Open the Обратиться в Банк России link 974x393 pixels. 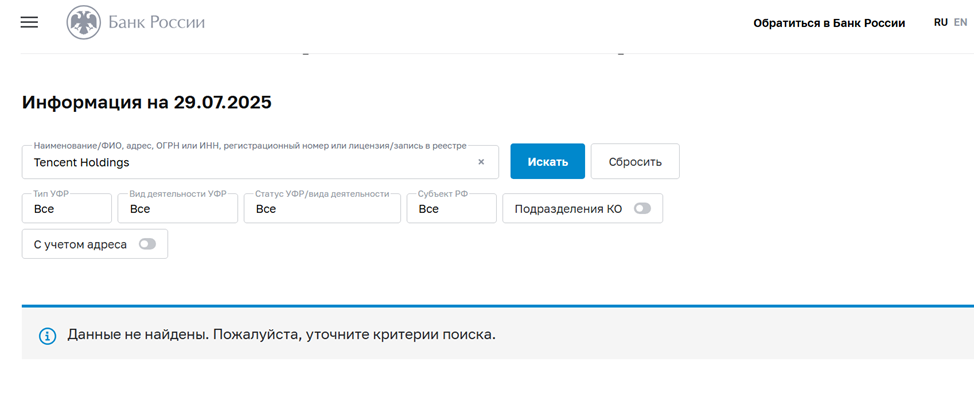(x=829, y=23)
